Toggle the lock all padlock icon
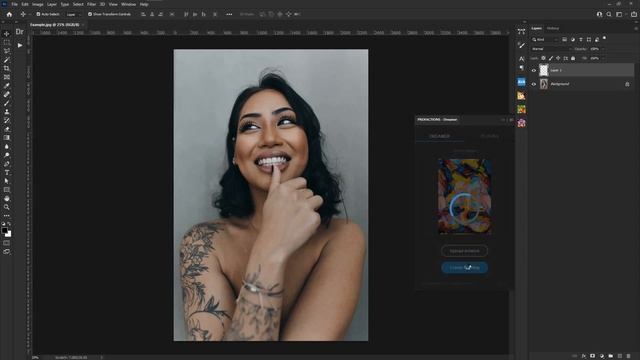The height and width of the screenshot is (360, 640). (573, 58)
